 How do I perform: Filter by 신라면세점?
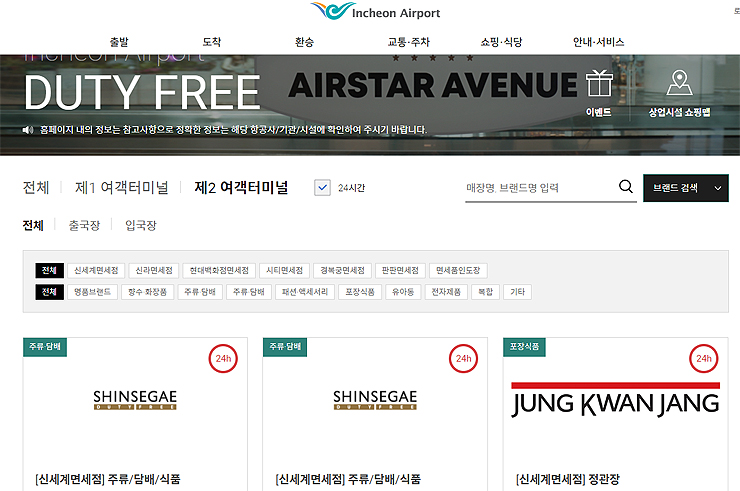click(x=154, y=271)
